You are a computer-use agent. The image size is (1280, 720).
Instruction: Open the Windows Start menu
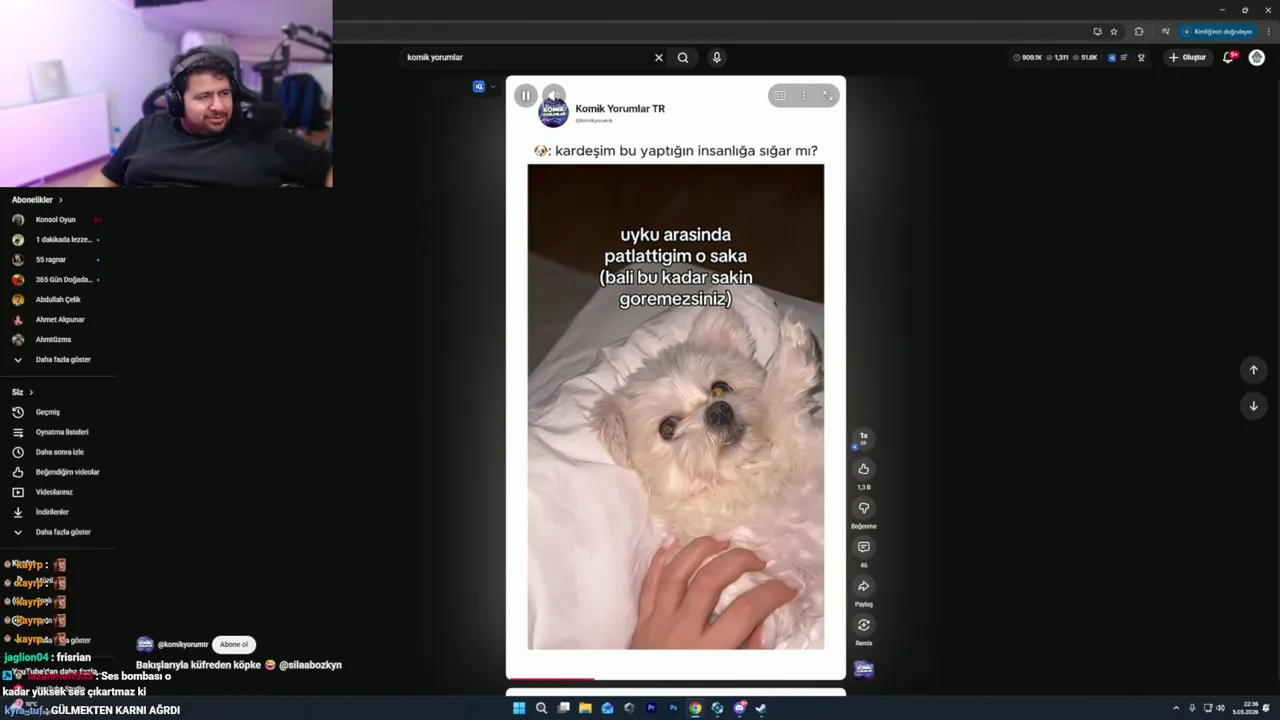tap(519, 708)
